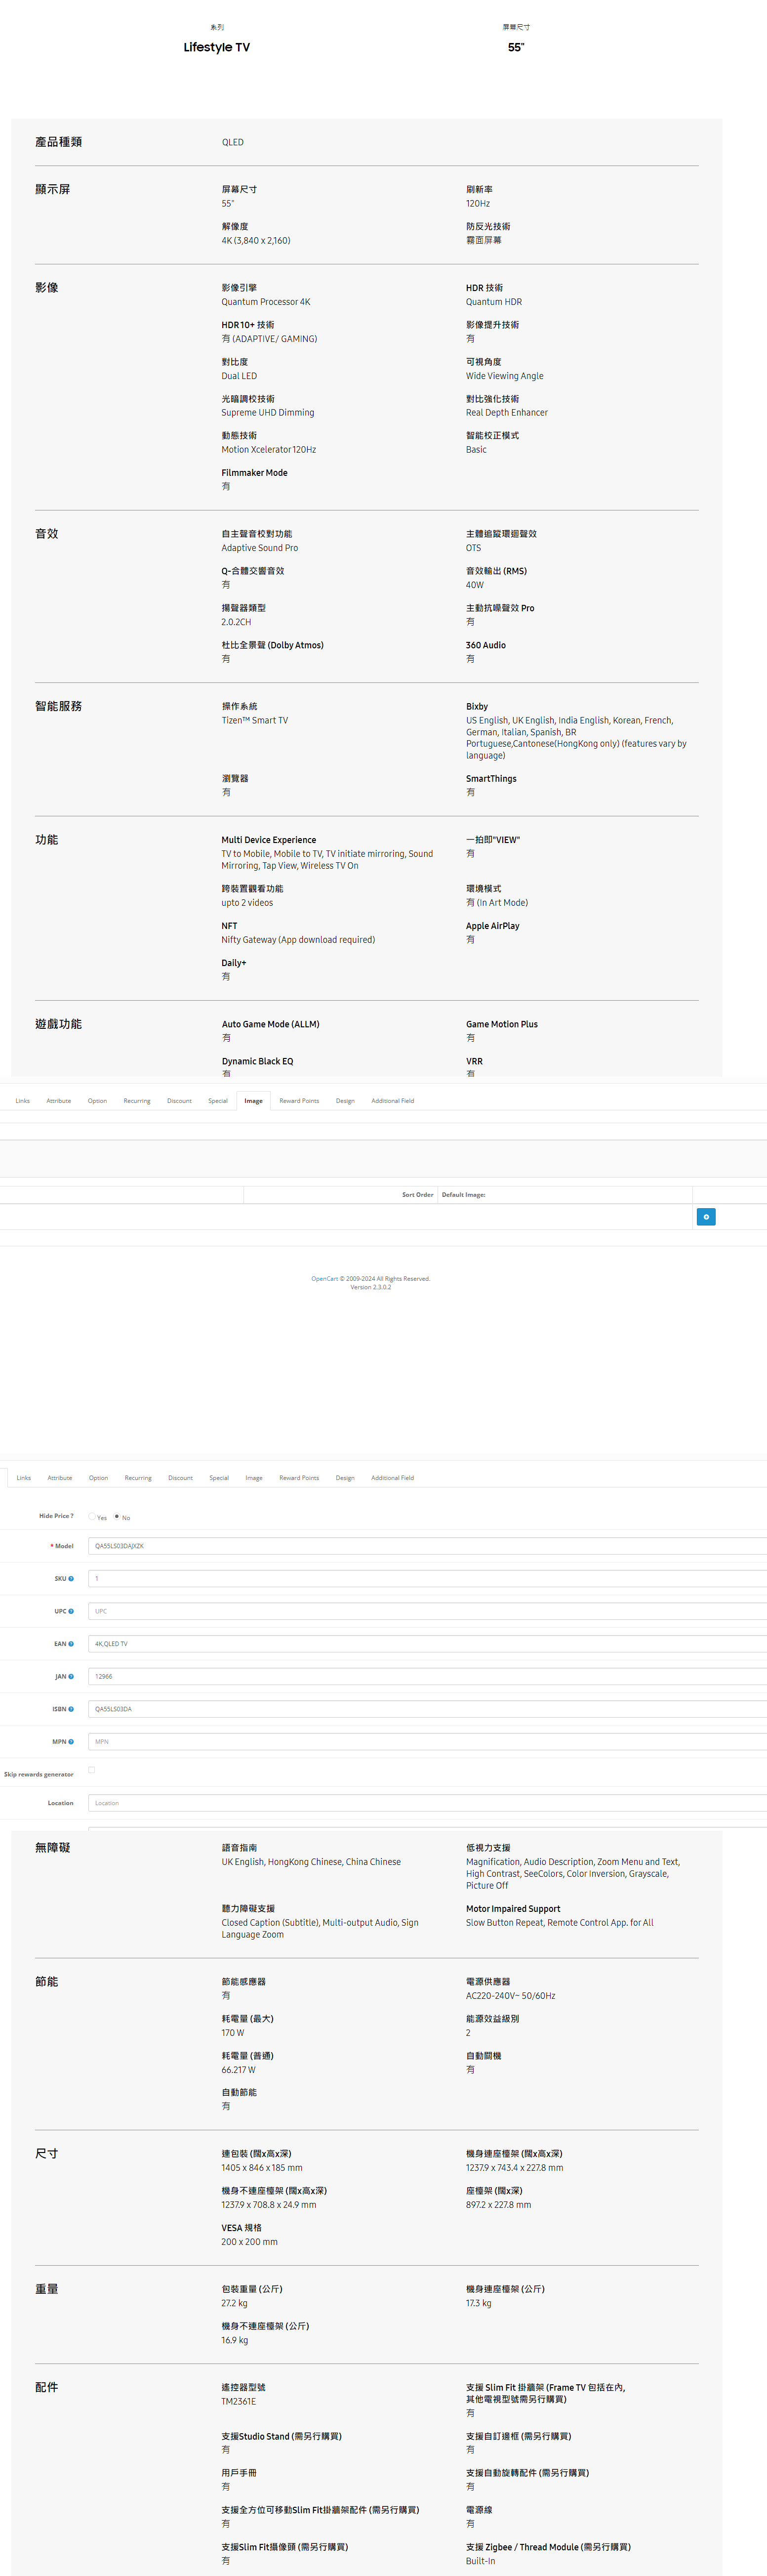Screen dimensions: 767x2576
Task: Open the OpenCart footer link
Action: [324, 1279]
